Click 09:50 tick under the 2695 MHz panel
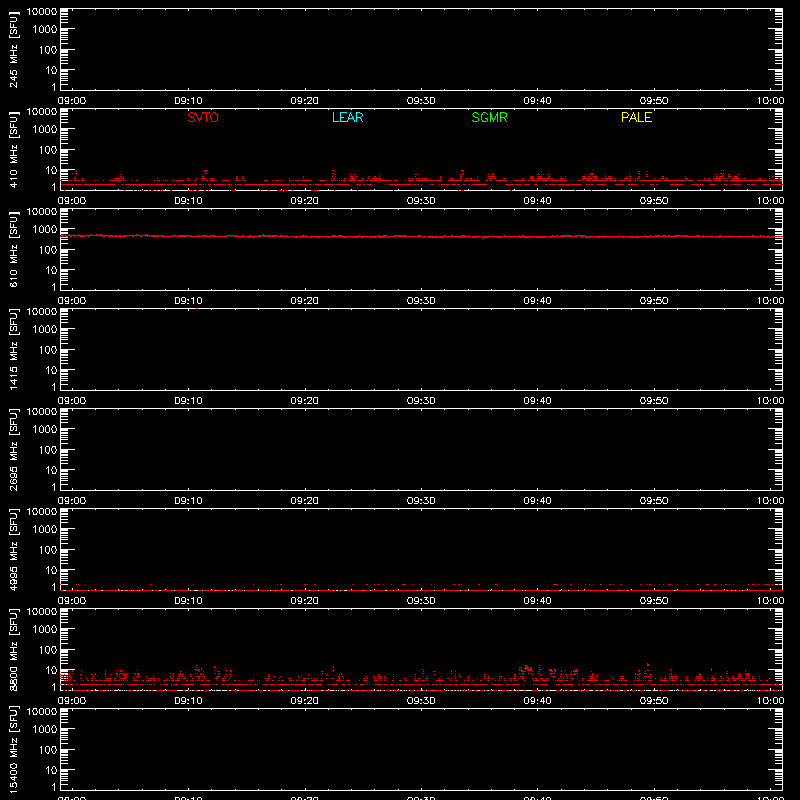800x800 pixels. pyautogui.click(x=654, y=501)
